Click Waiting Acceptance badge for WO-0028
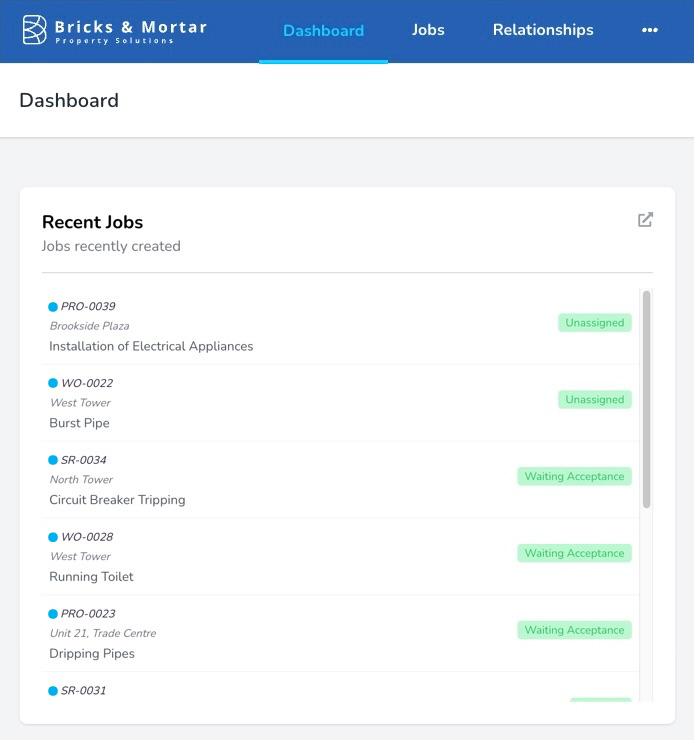This screenshot has width=694, height=740. click(x=574, y=553)
